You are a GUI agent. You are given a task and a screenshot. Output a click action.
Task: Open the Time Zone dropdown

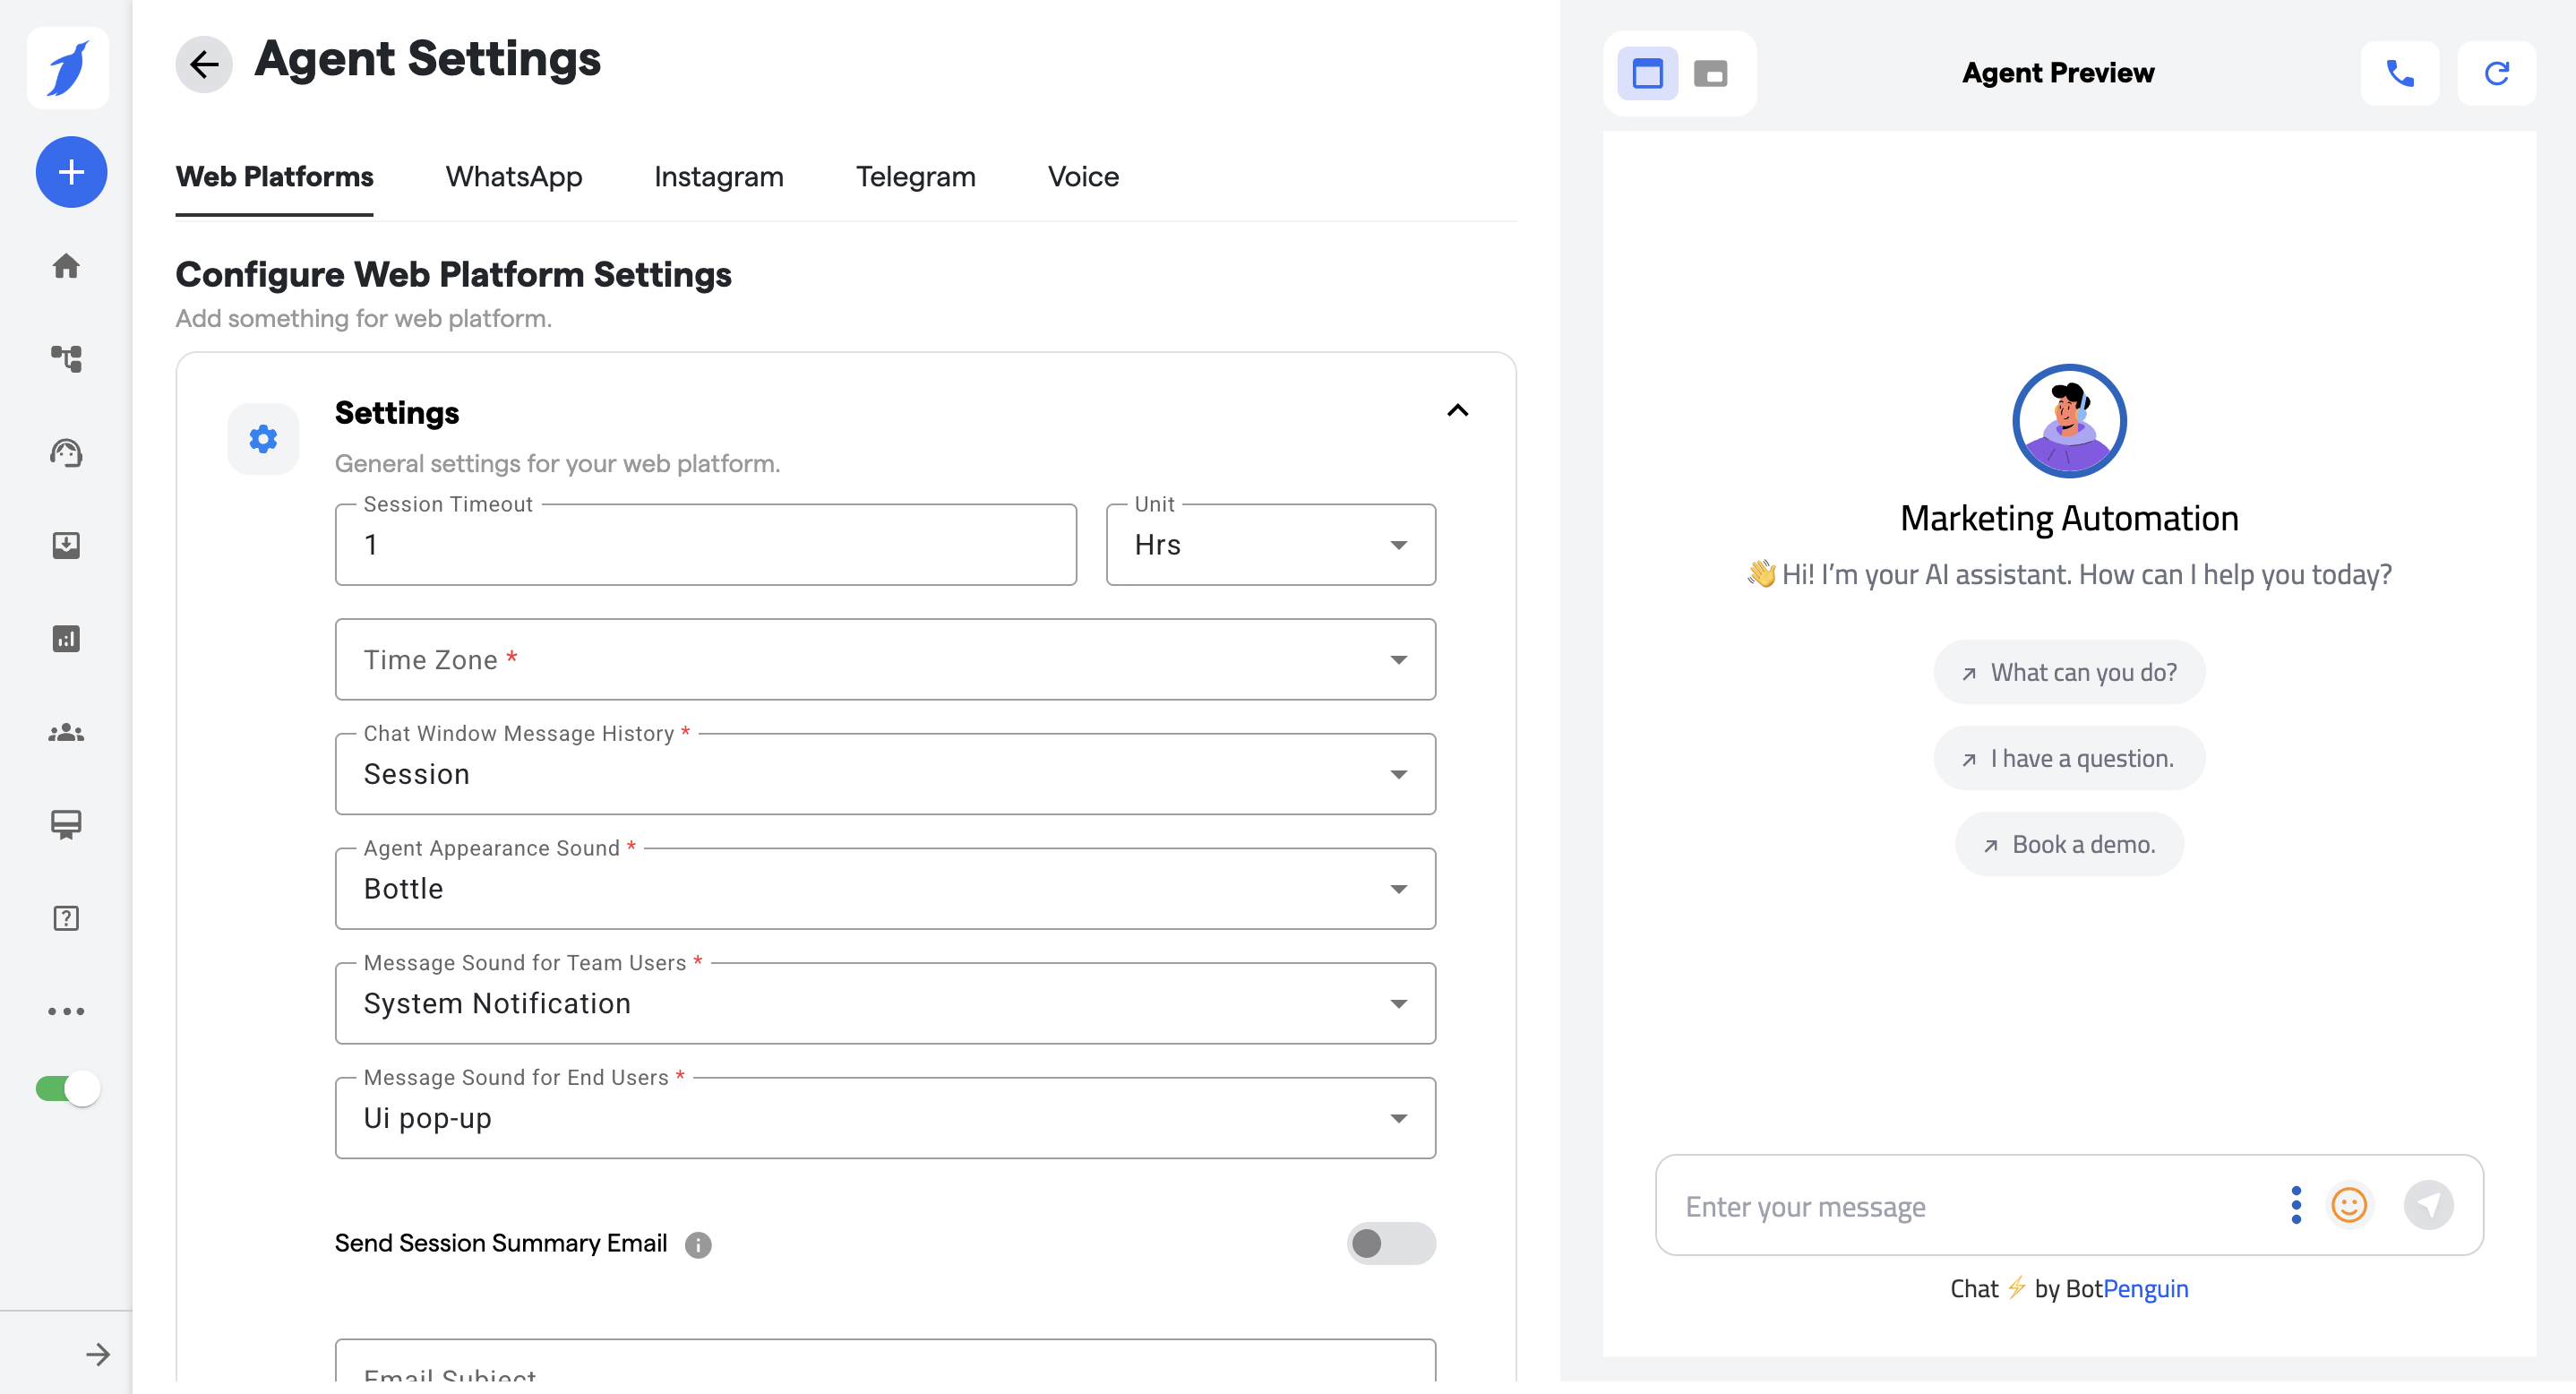click(885, 660)
